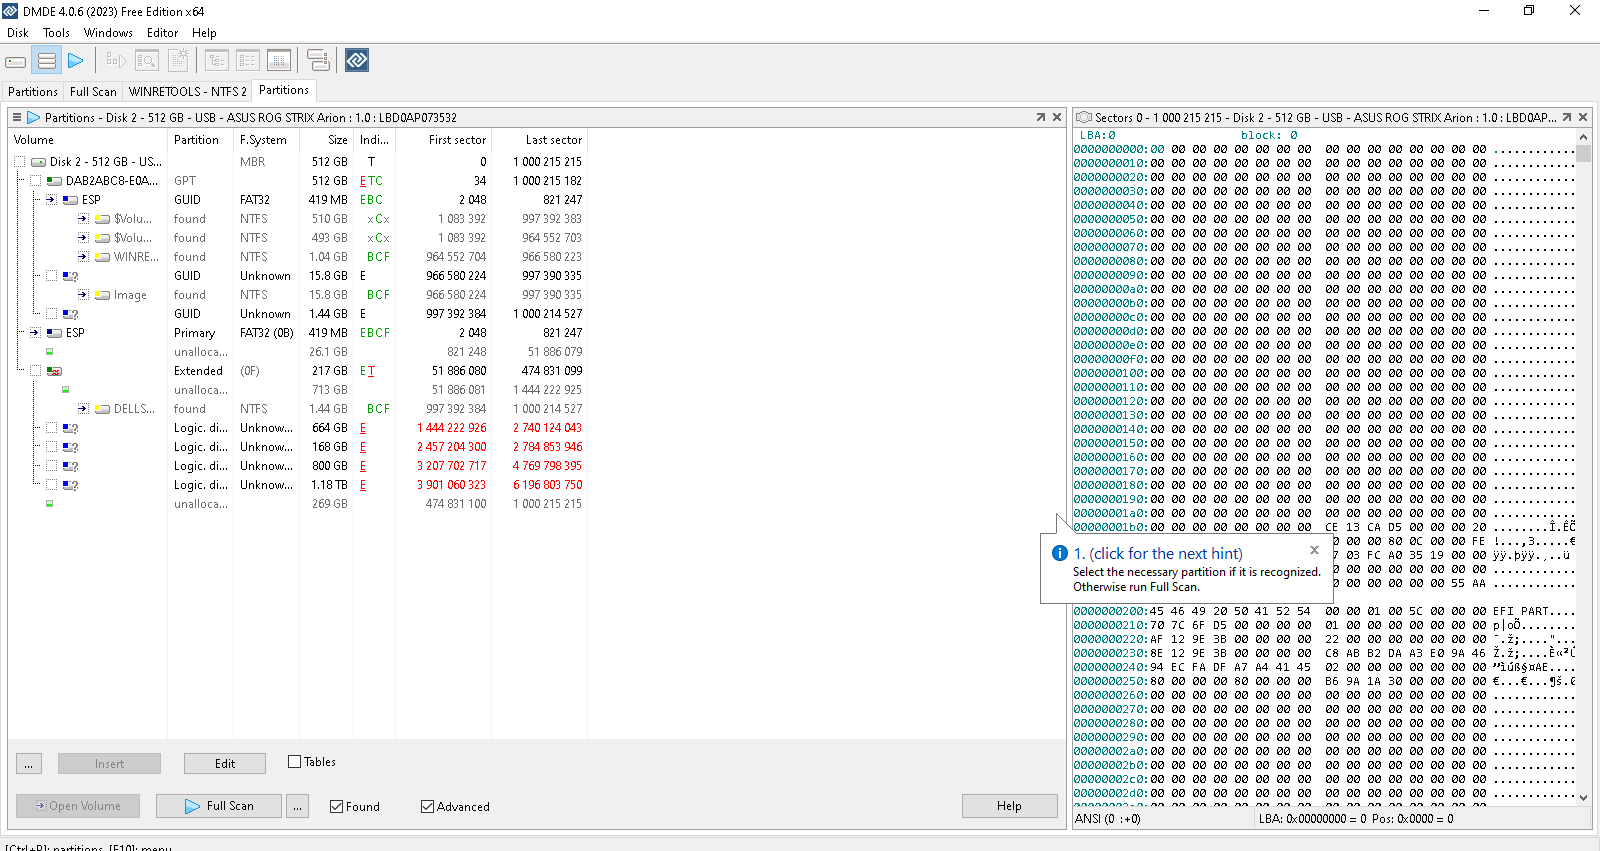
Task: Click the Disk 2 drive icon in the volume tree
Action: coord(39,162)
